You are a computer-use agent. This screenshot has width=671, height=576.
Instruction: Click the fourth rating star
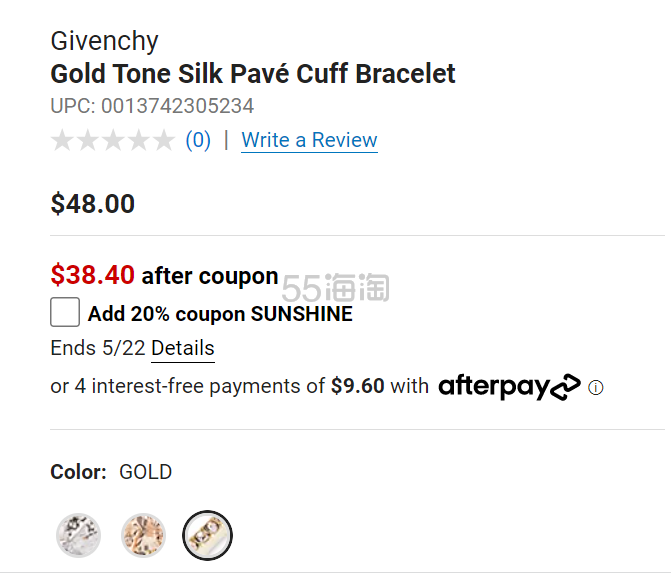coord(138,141)
